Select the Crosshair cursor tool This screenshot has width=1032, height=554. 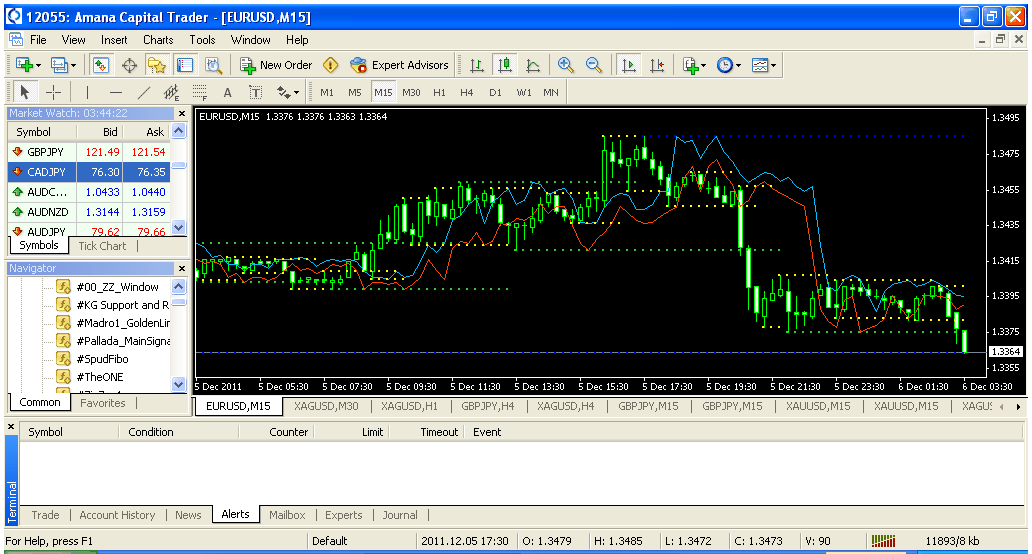point(54,92)
